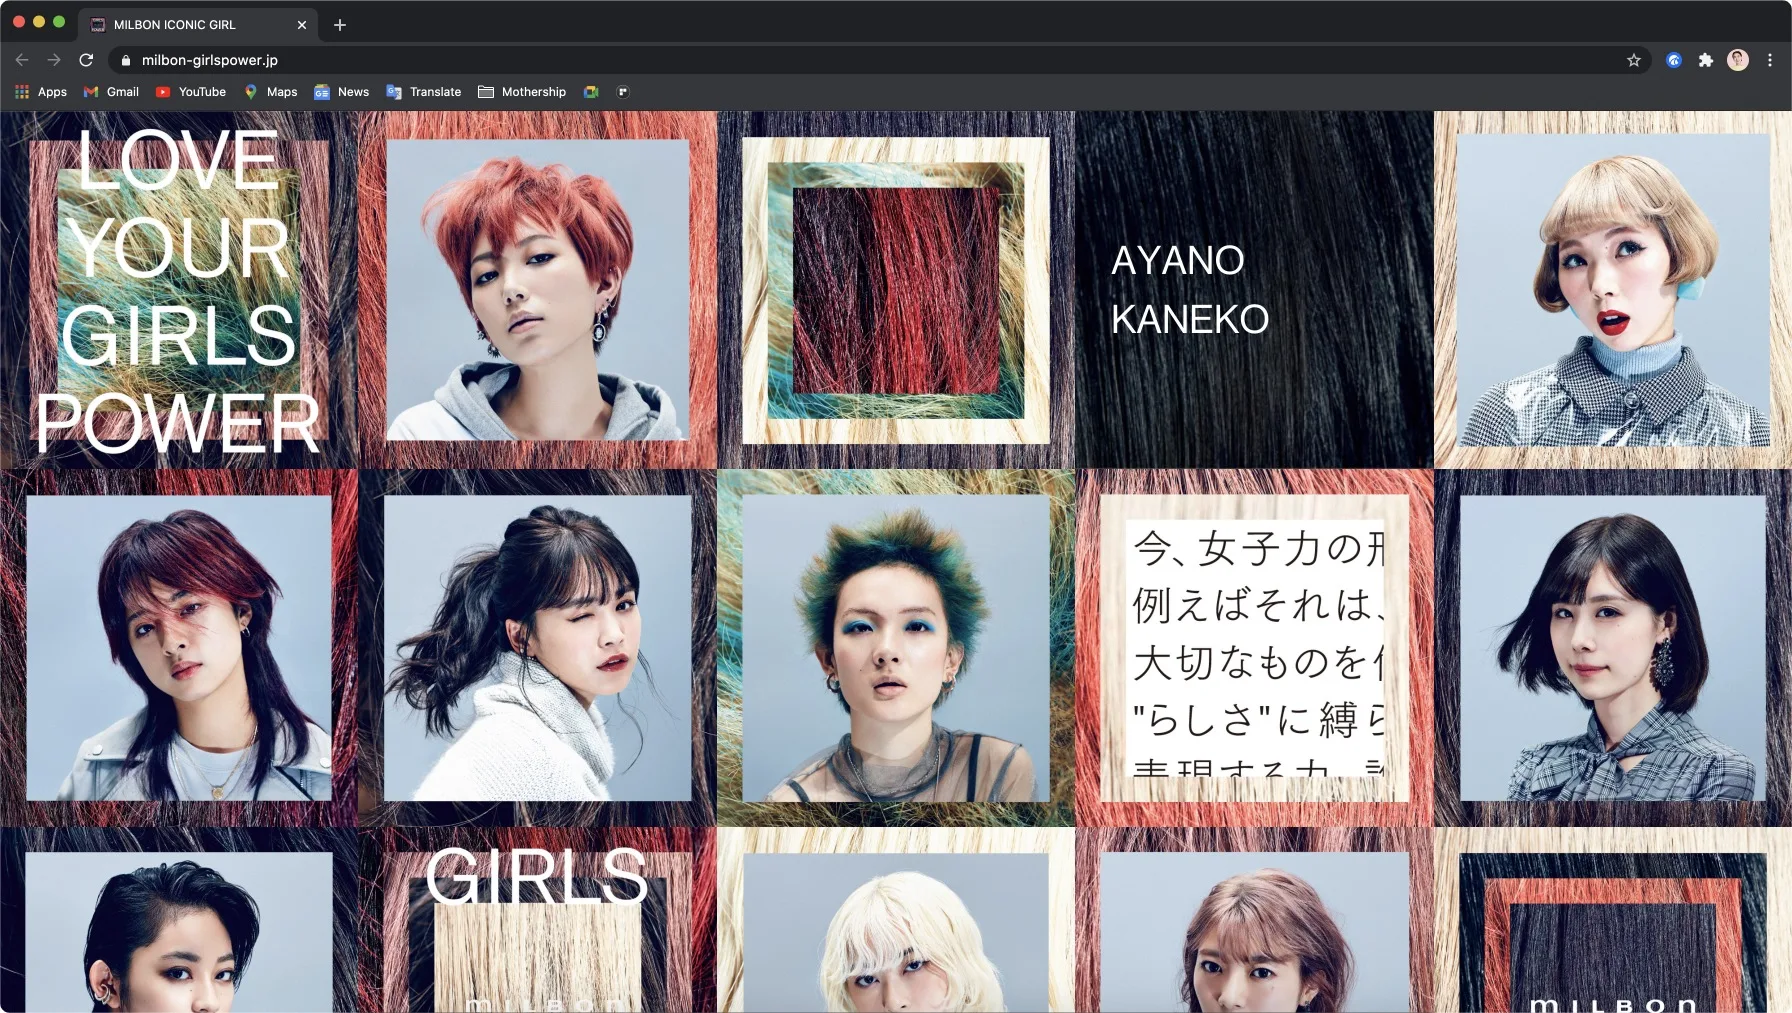Open the Translate bookmark
Screen dimensions: 1792x1013
(424, 92)
